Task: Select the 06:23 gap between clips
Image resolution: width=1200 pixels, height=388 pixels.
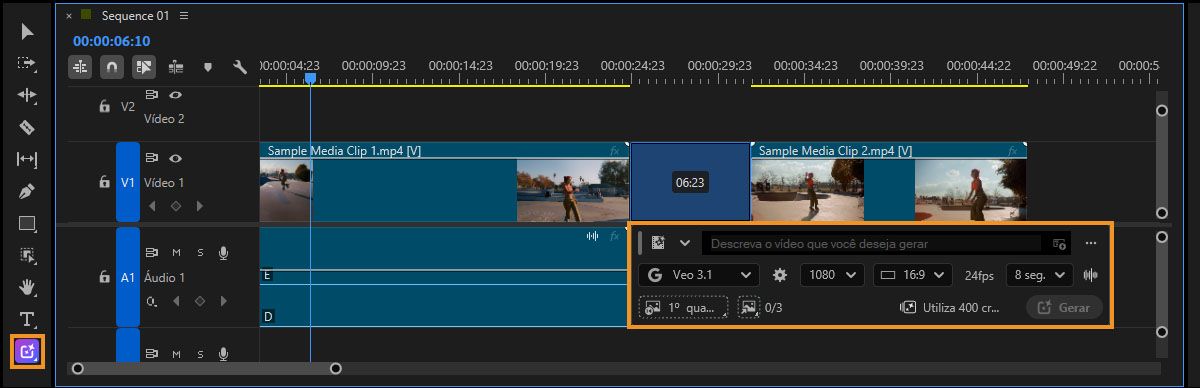Action: coord(690,182)
